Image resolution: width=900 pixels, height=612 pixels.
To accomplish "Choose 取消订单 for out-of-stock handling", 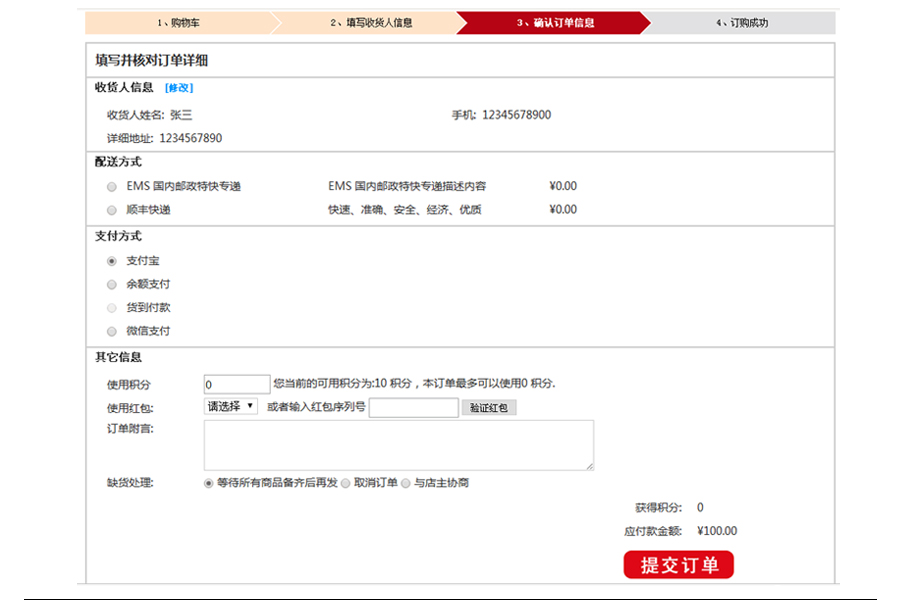I will (346, 483).
